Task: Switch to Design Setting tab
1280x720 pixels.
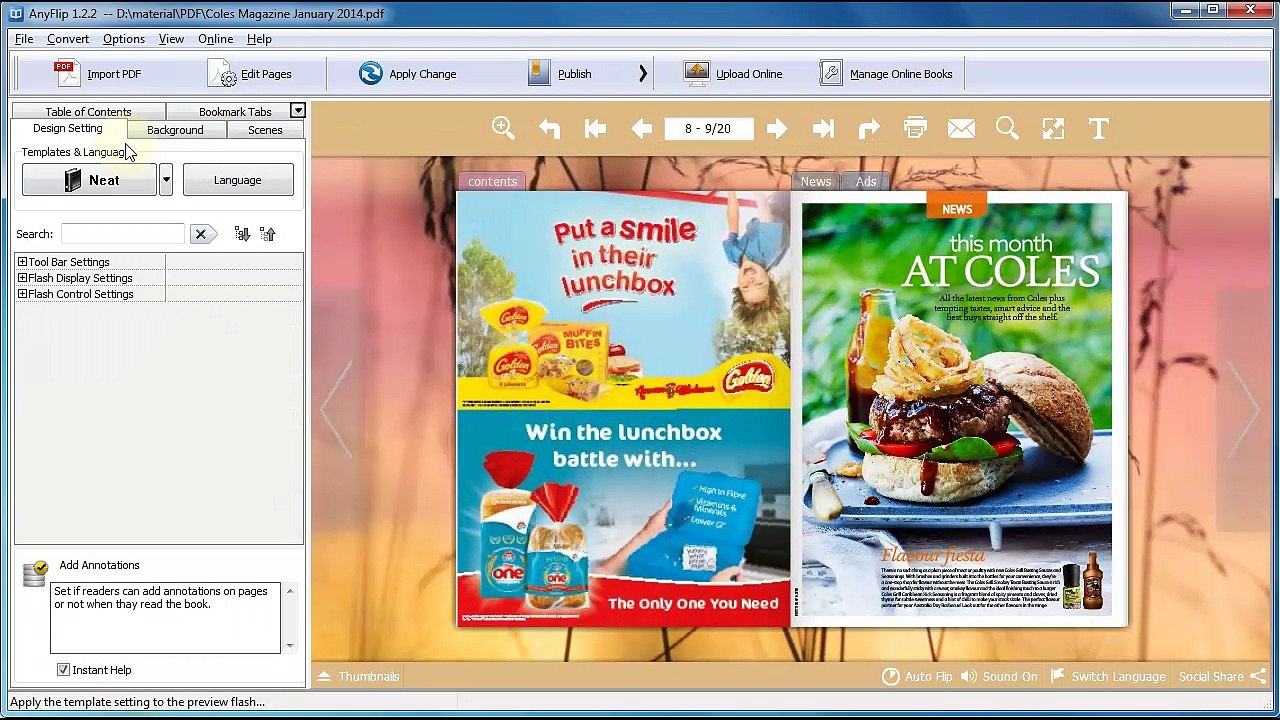Action: pyautogui.click(x=68, y=129)
